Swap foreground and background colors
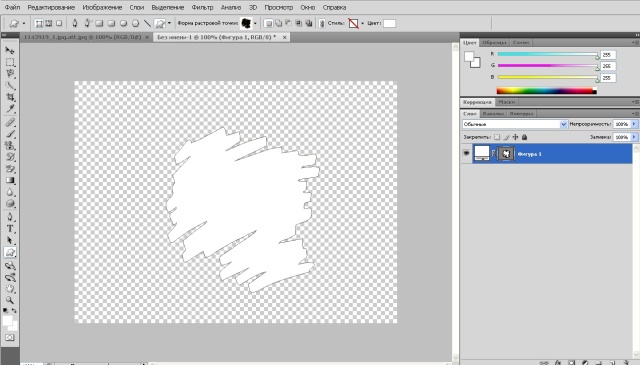The width and height of the screenshot is (640, 365). click(14, 311)
